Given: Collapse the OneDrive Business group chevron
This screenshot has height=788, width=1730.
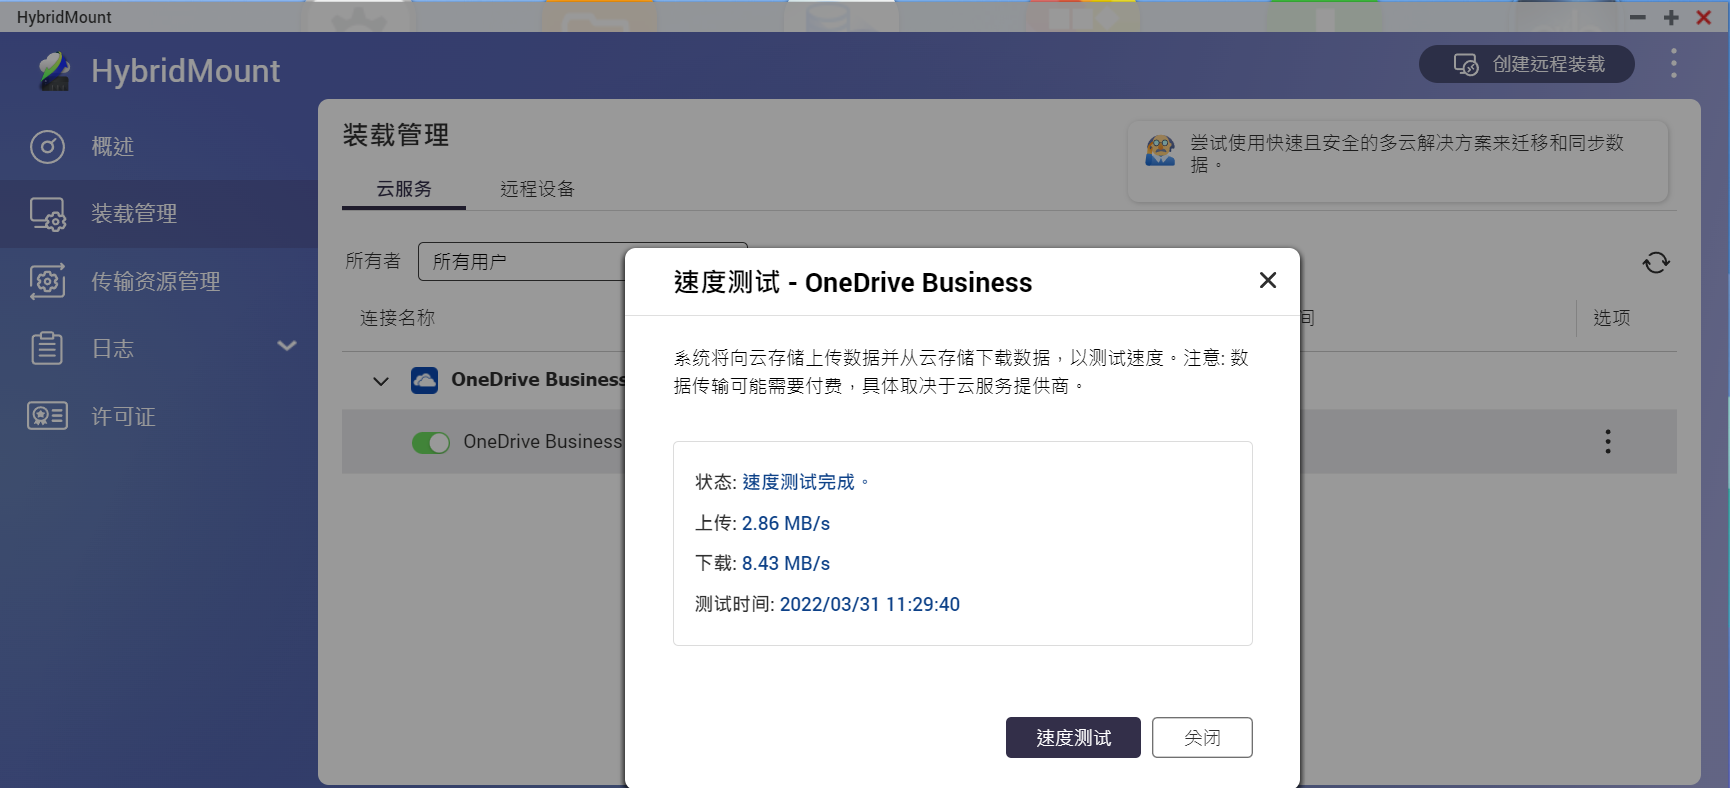Looking at the screenshot, I should point(381,381).
